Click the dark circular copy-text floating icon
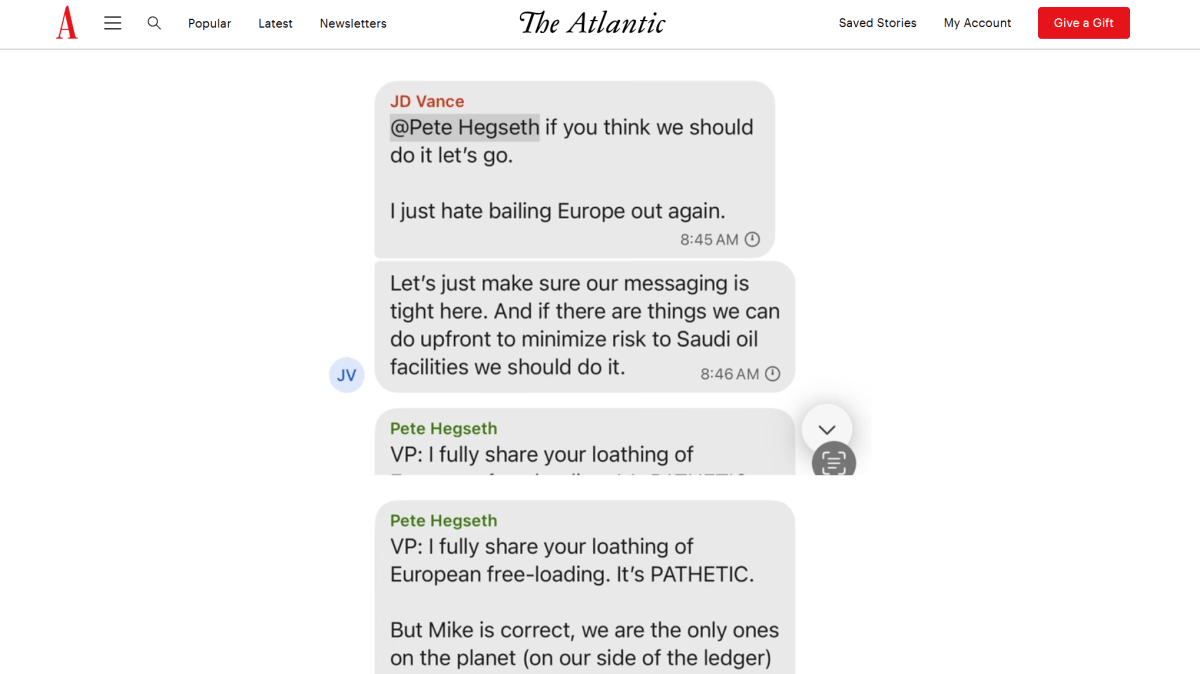Viewport: 1200px width, 674px height. (834, 461)
